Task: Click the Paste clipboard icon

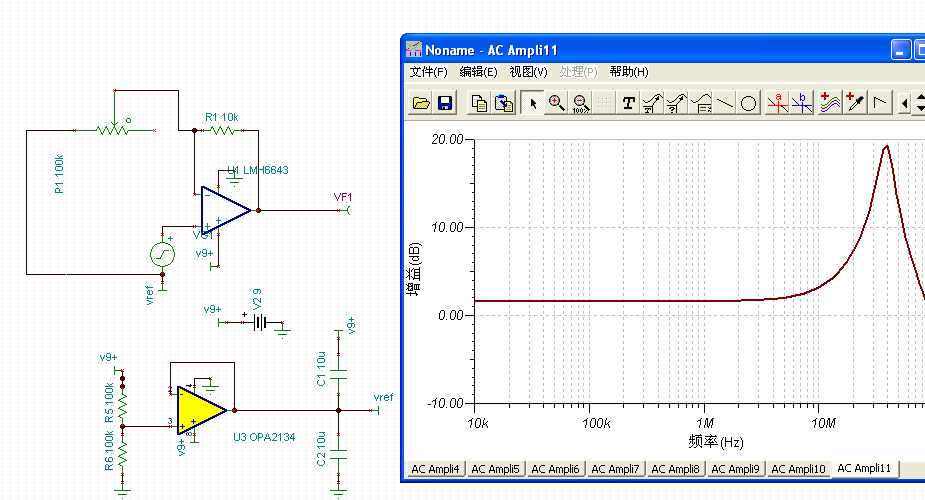Action: [x=504, y=103]
